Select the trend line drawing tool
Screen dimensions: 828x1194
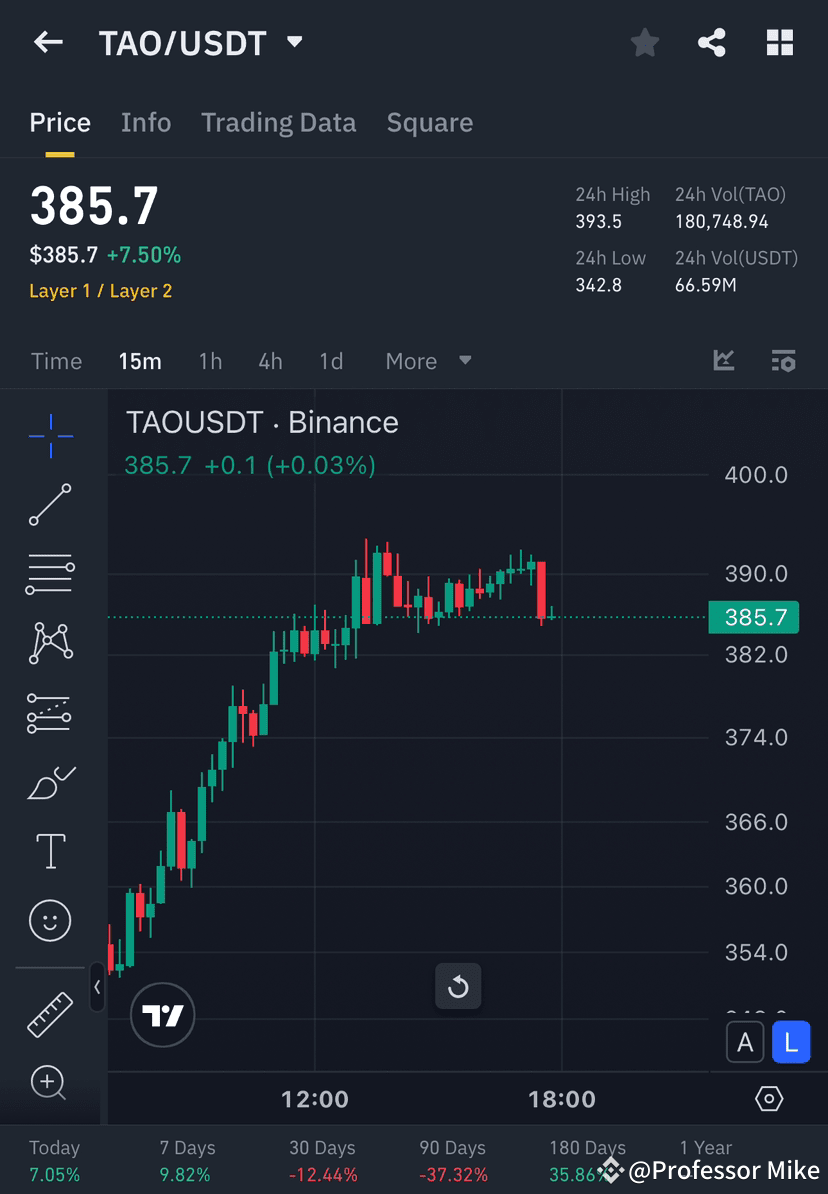tap(50, 505)
